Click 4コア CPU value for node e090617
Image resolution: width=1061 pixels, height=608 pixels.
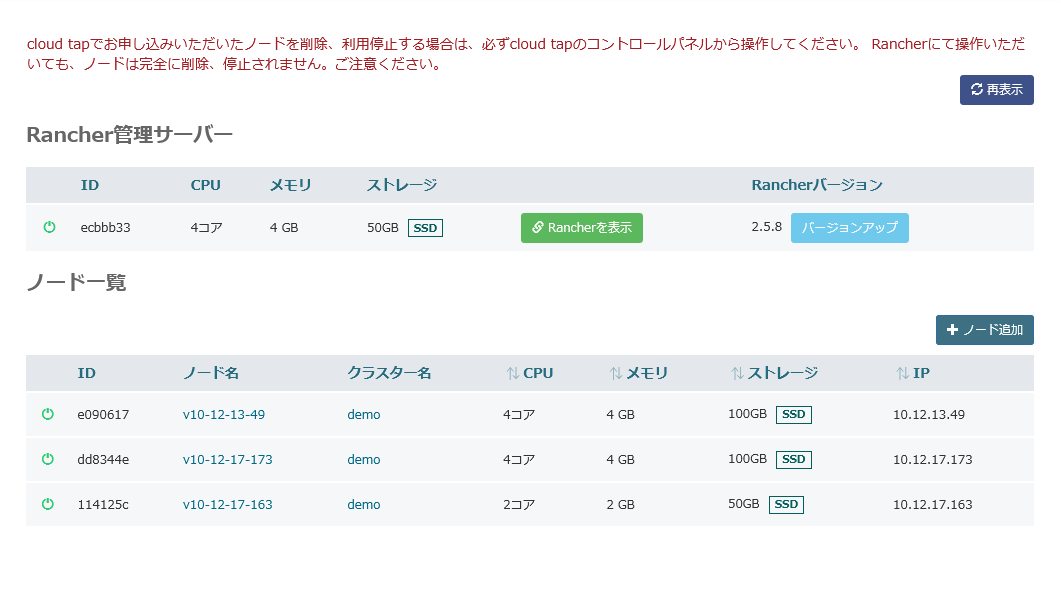pyautogui.click(x=519, y=415)
